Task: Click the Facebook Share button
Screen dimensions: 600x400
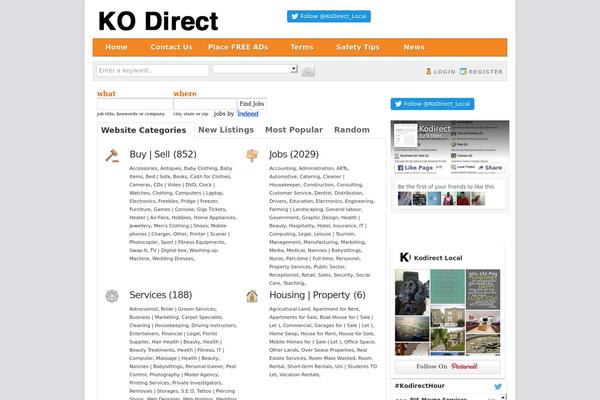Action: [x=490, y=168]
